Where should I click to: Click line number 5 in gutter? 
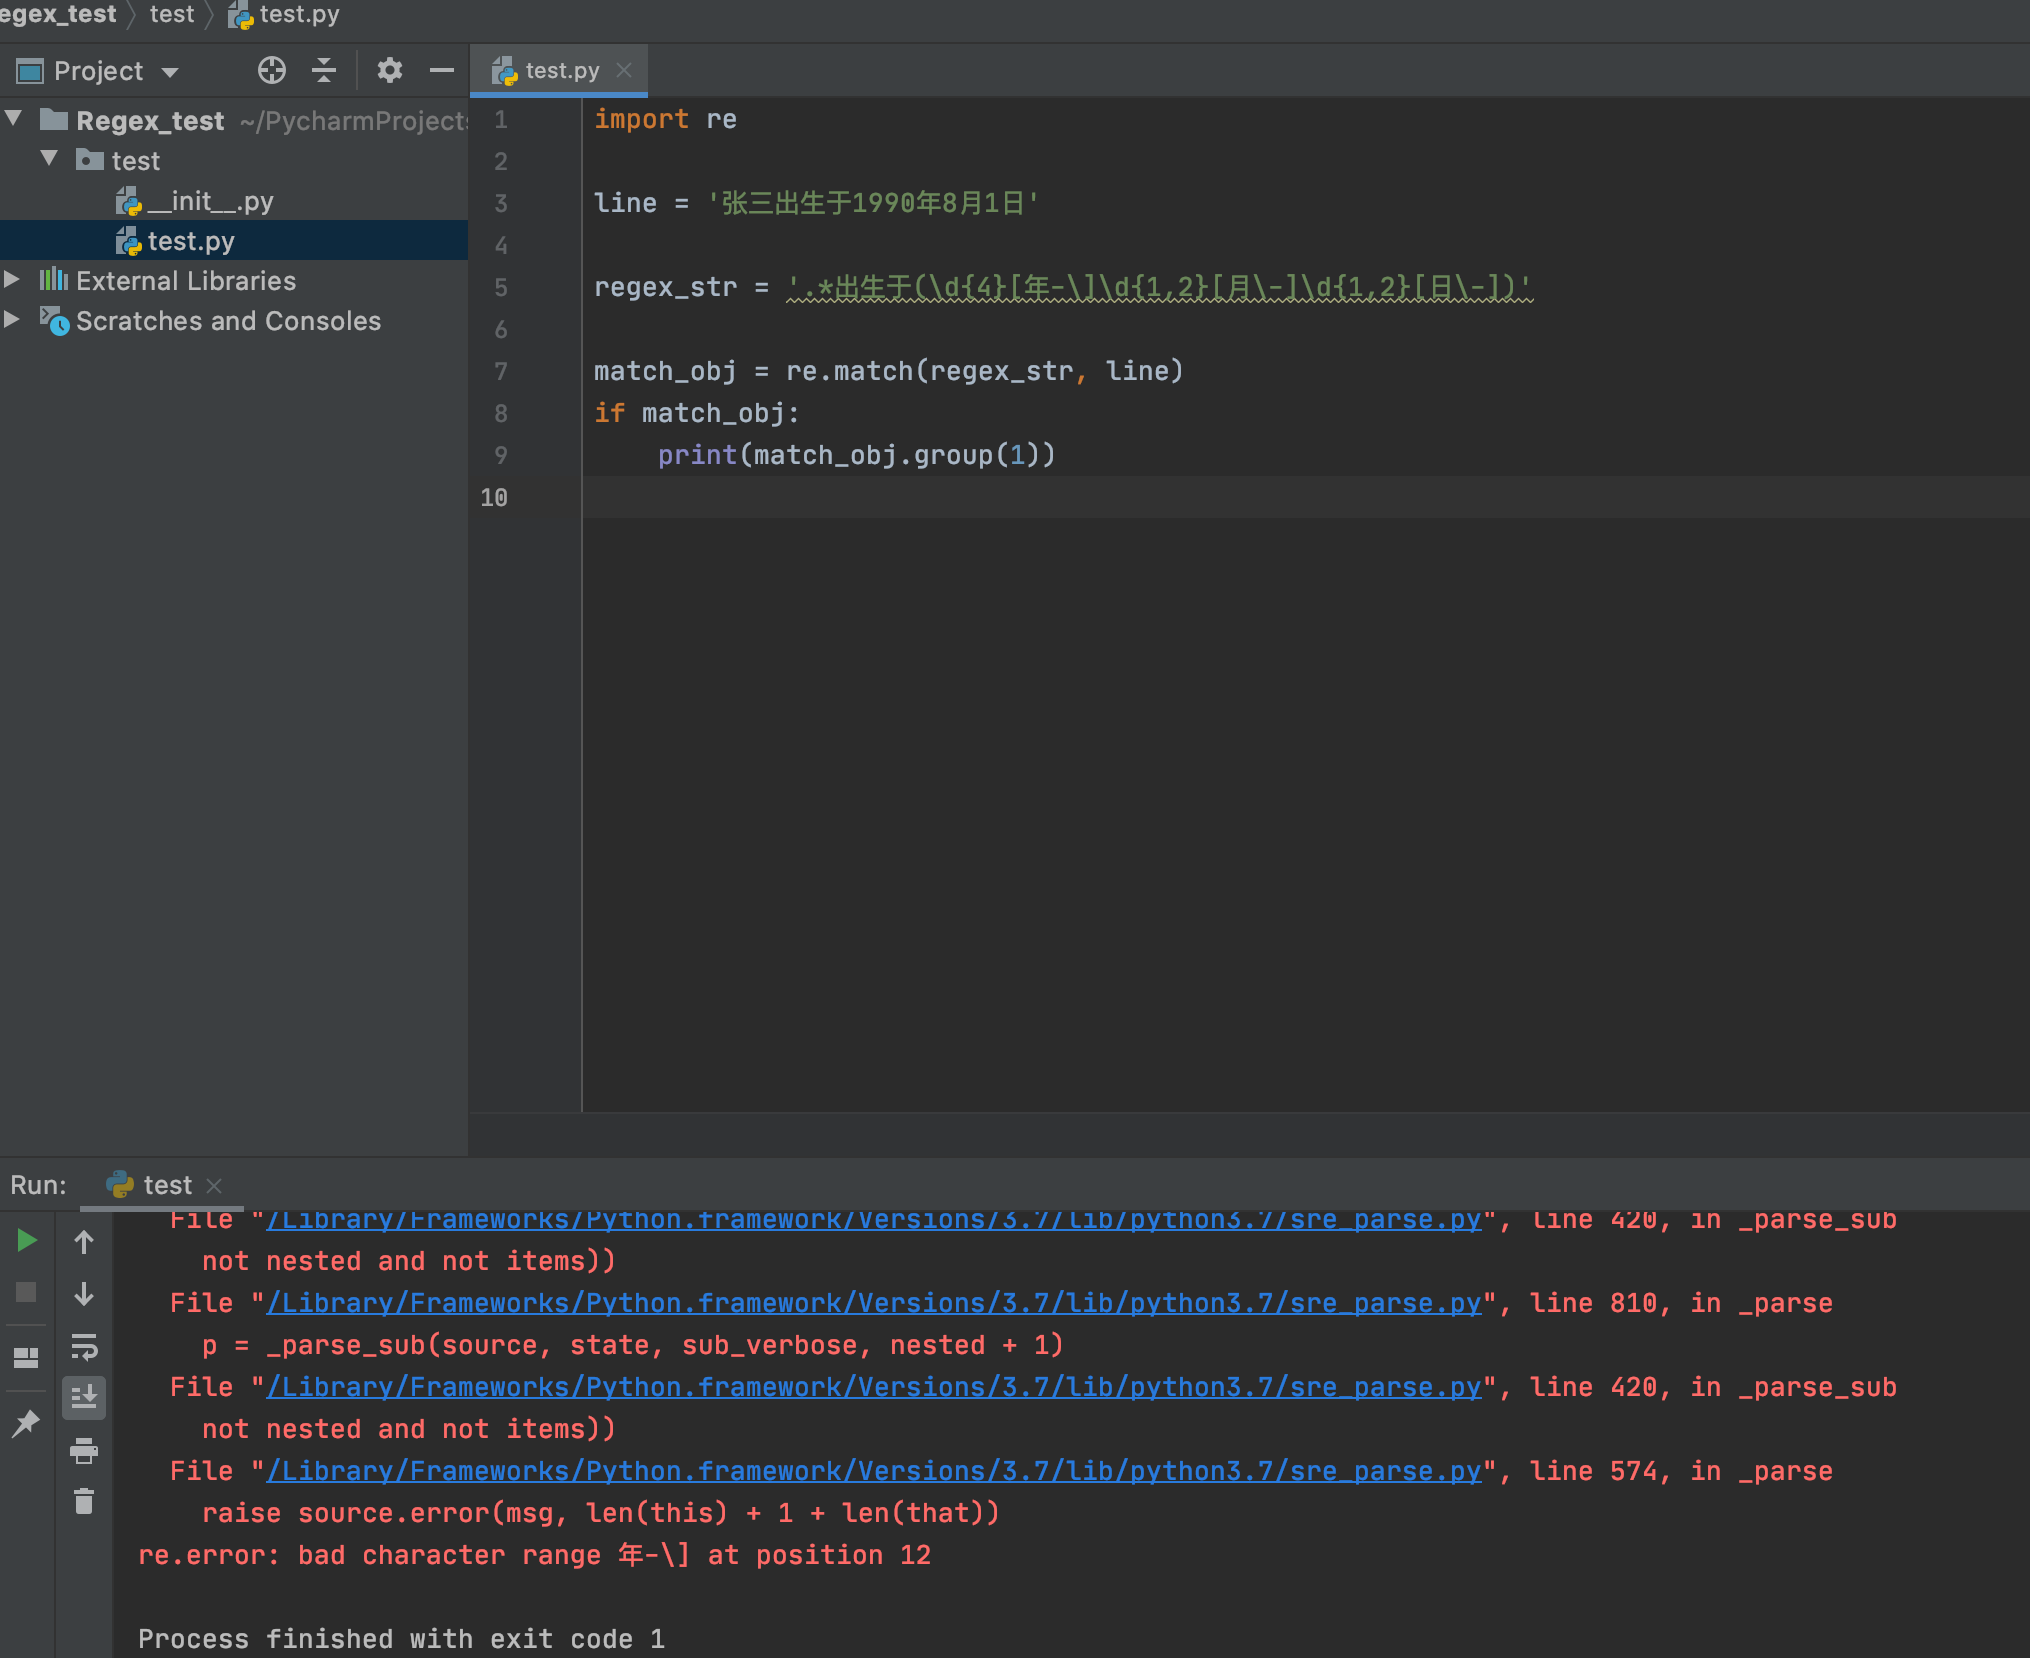click(501, 288)
